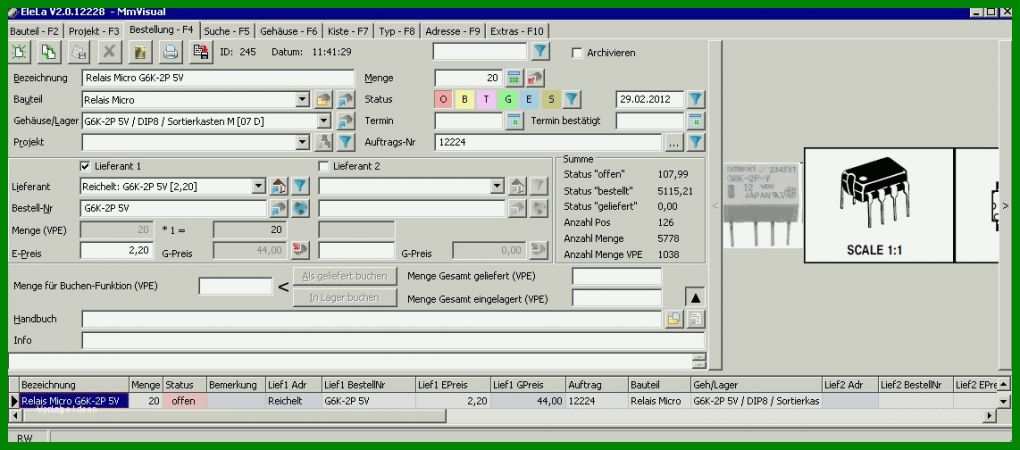Click filter icon beside date 29.02.2012

pyautogui.click(x=696, y=99)
